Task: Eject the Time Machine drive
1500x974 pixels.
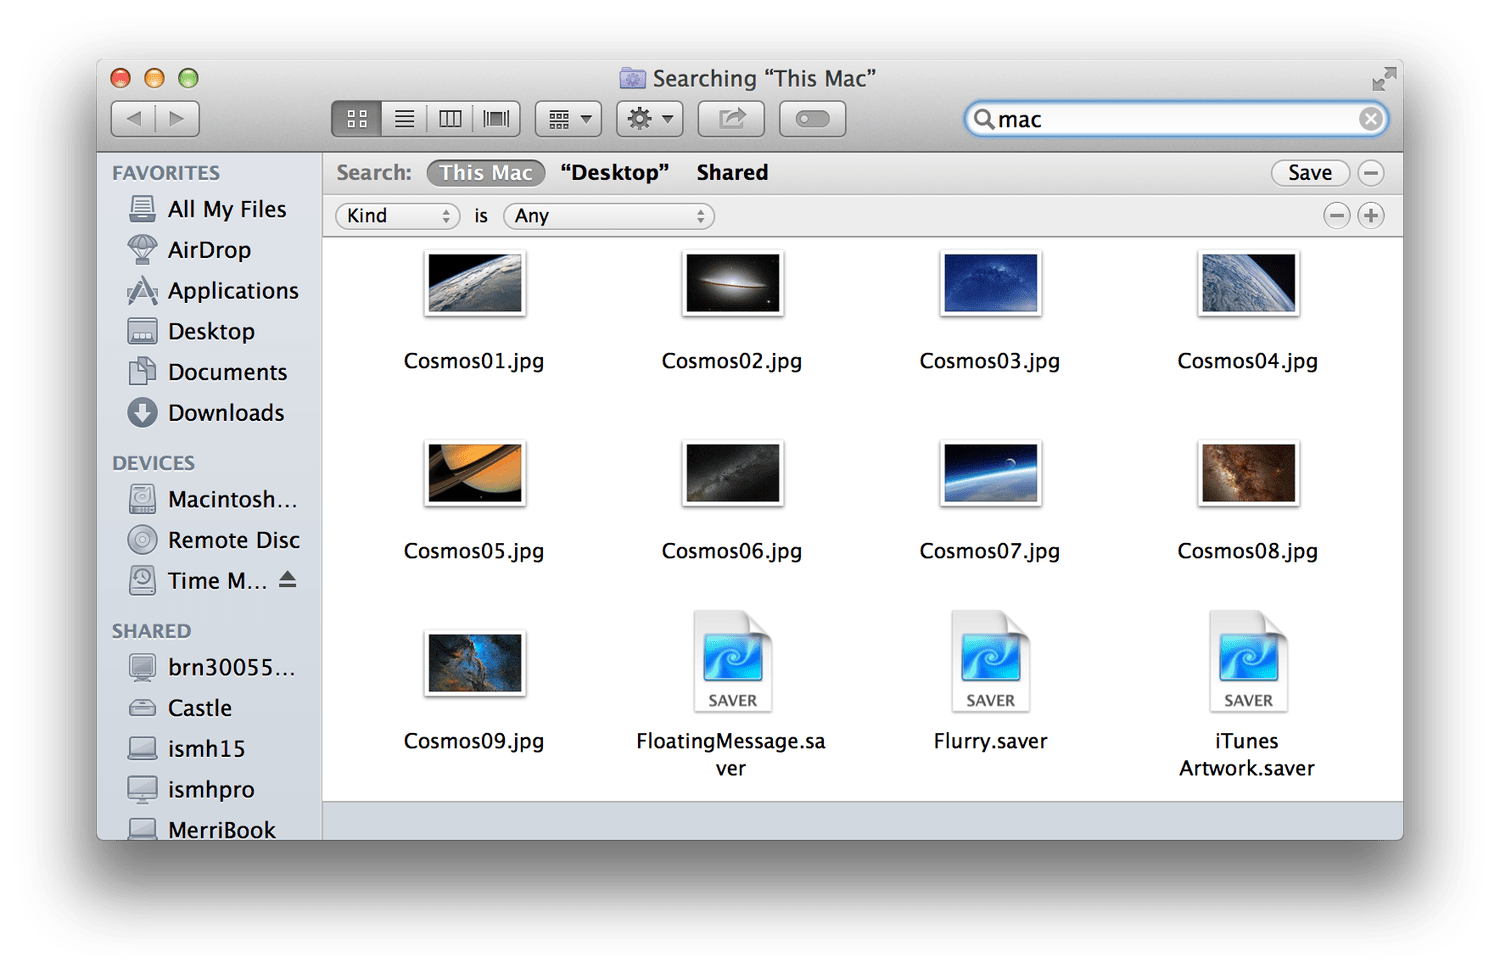Action: pos(288,579)
